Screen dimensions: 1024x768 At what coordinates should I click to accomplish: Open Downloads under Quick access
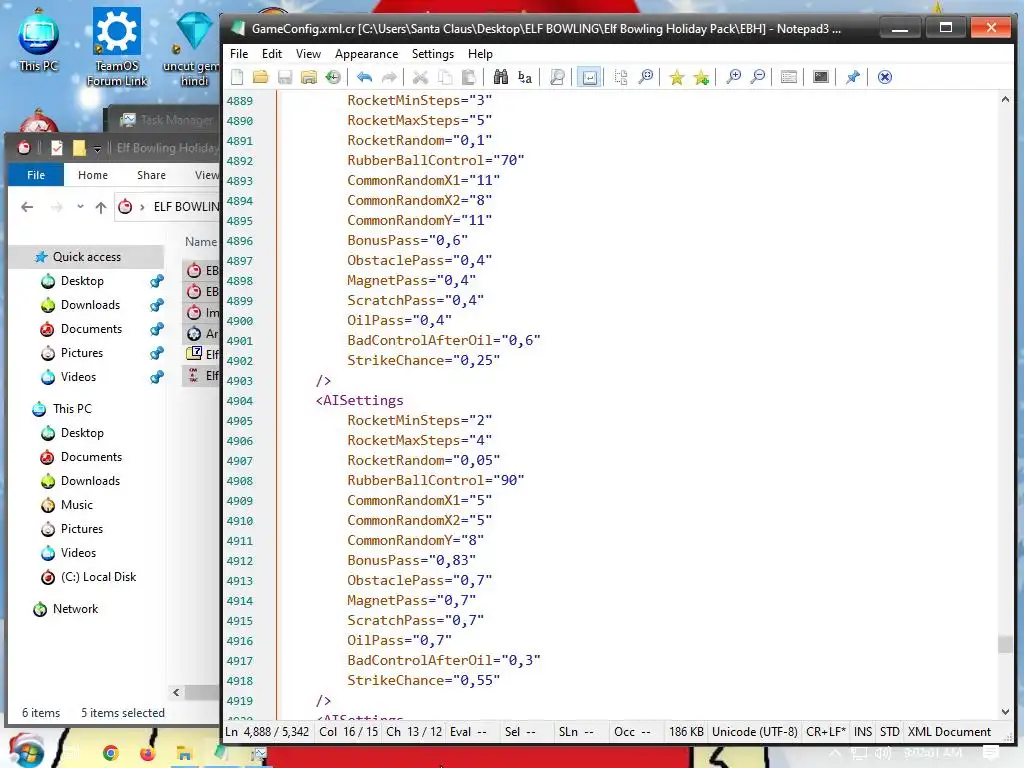pos(90,305)
